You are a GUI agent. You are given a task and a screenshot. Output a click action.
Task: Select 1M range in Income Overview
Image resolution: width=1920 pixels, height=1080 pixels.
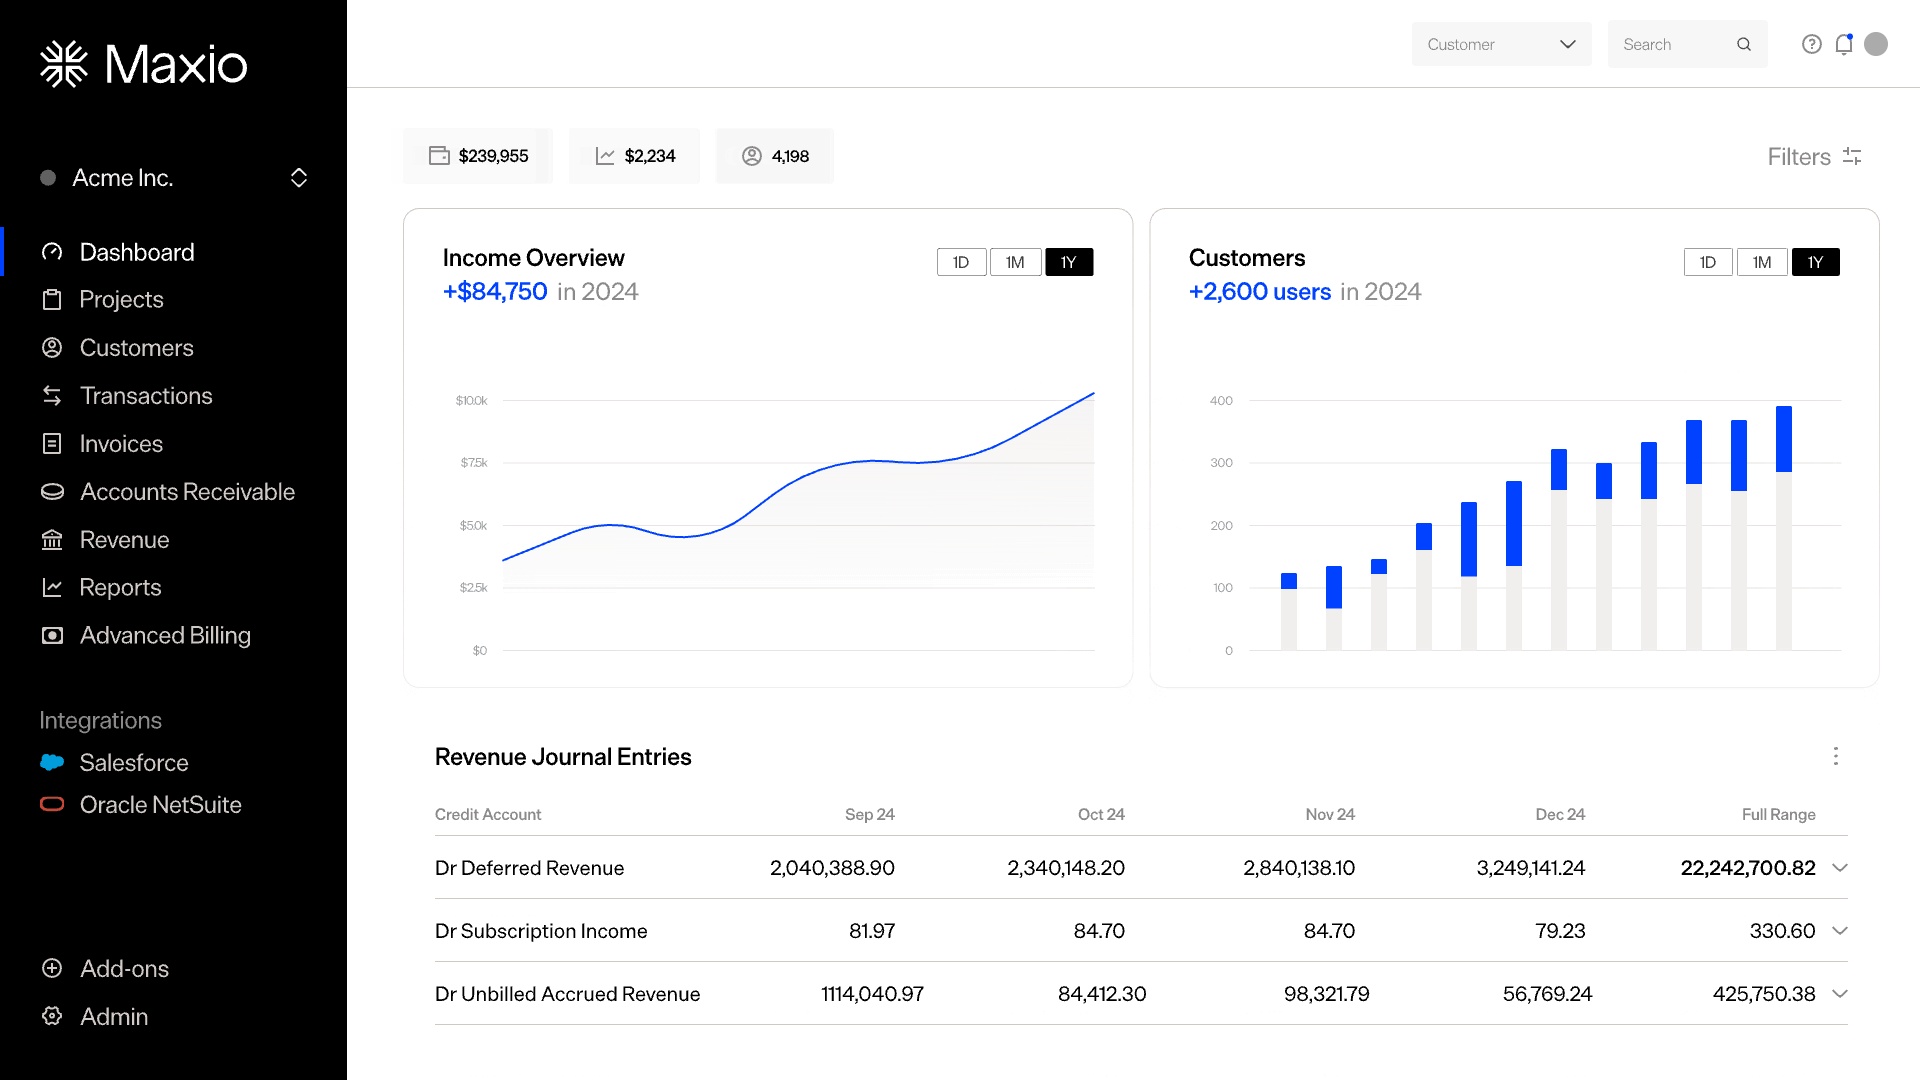(x=1015, y=262)
